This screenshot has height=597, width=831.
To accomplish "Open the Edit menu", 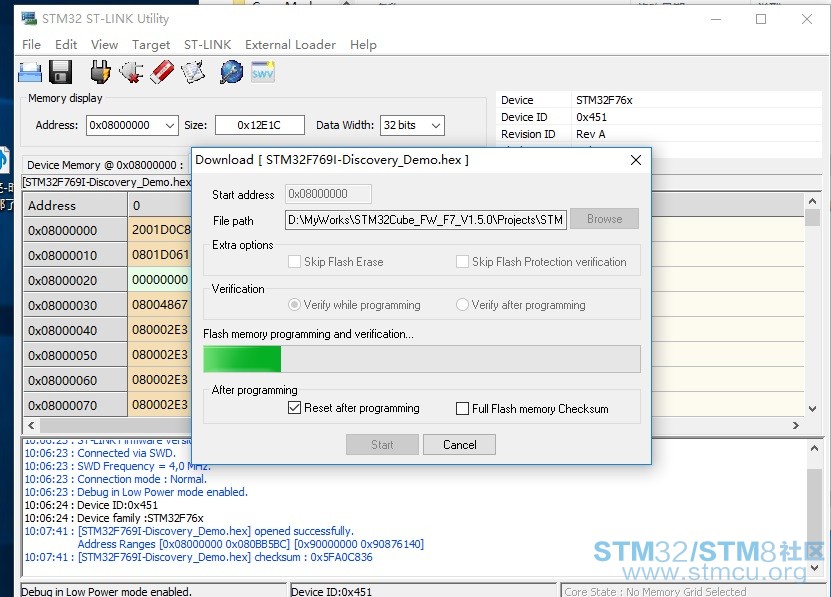I will [66, 45].
